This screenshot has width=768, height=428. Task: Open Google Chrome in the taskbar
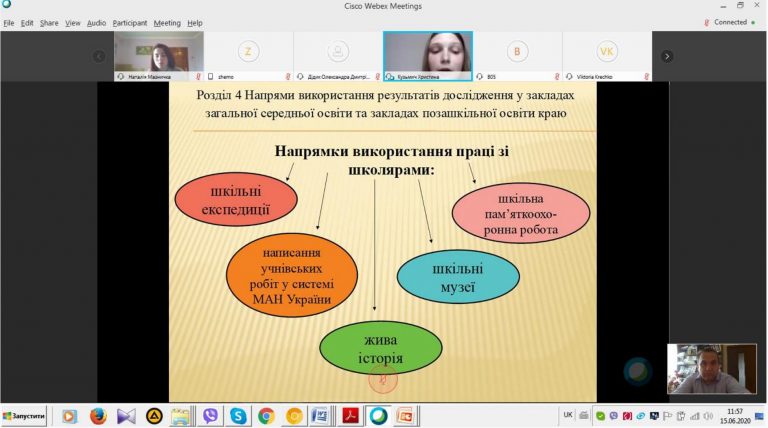266,416
